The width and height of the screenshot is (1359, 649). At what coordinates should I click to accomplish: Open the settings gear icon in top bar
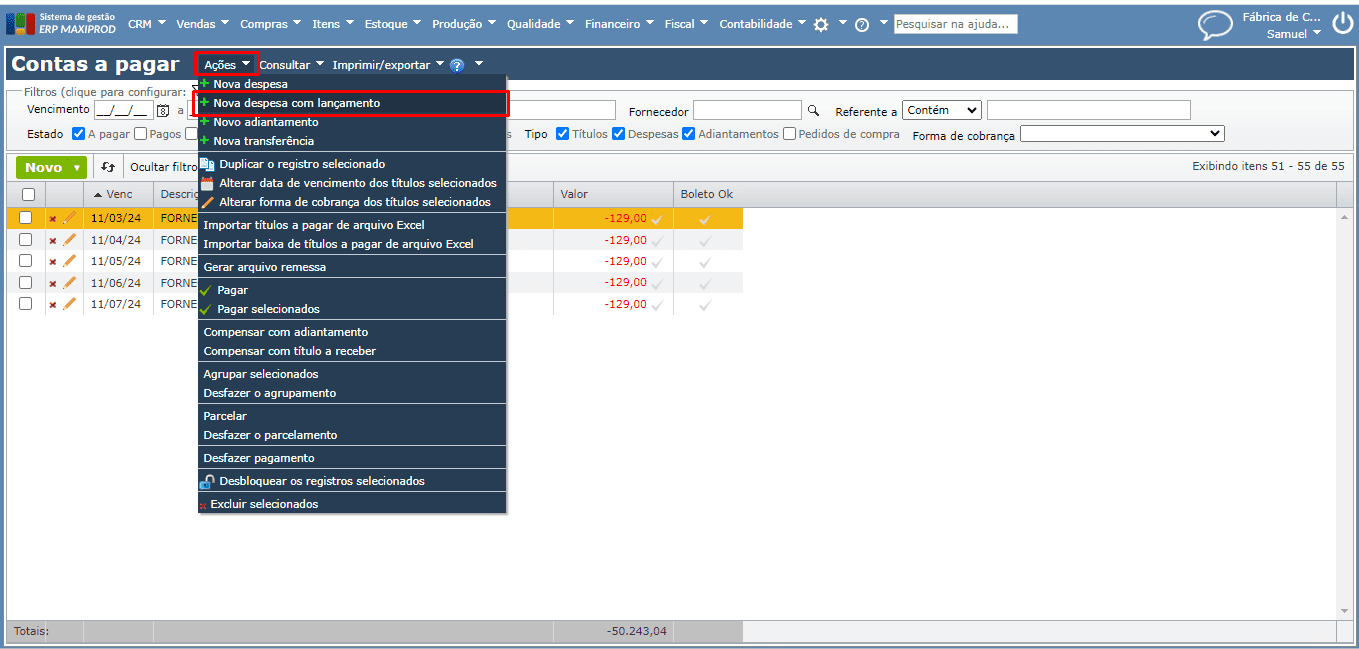click(821, 24)
